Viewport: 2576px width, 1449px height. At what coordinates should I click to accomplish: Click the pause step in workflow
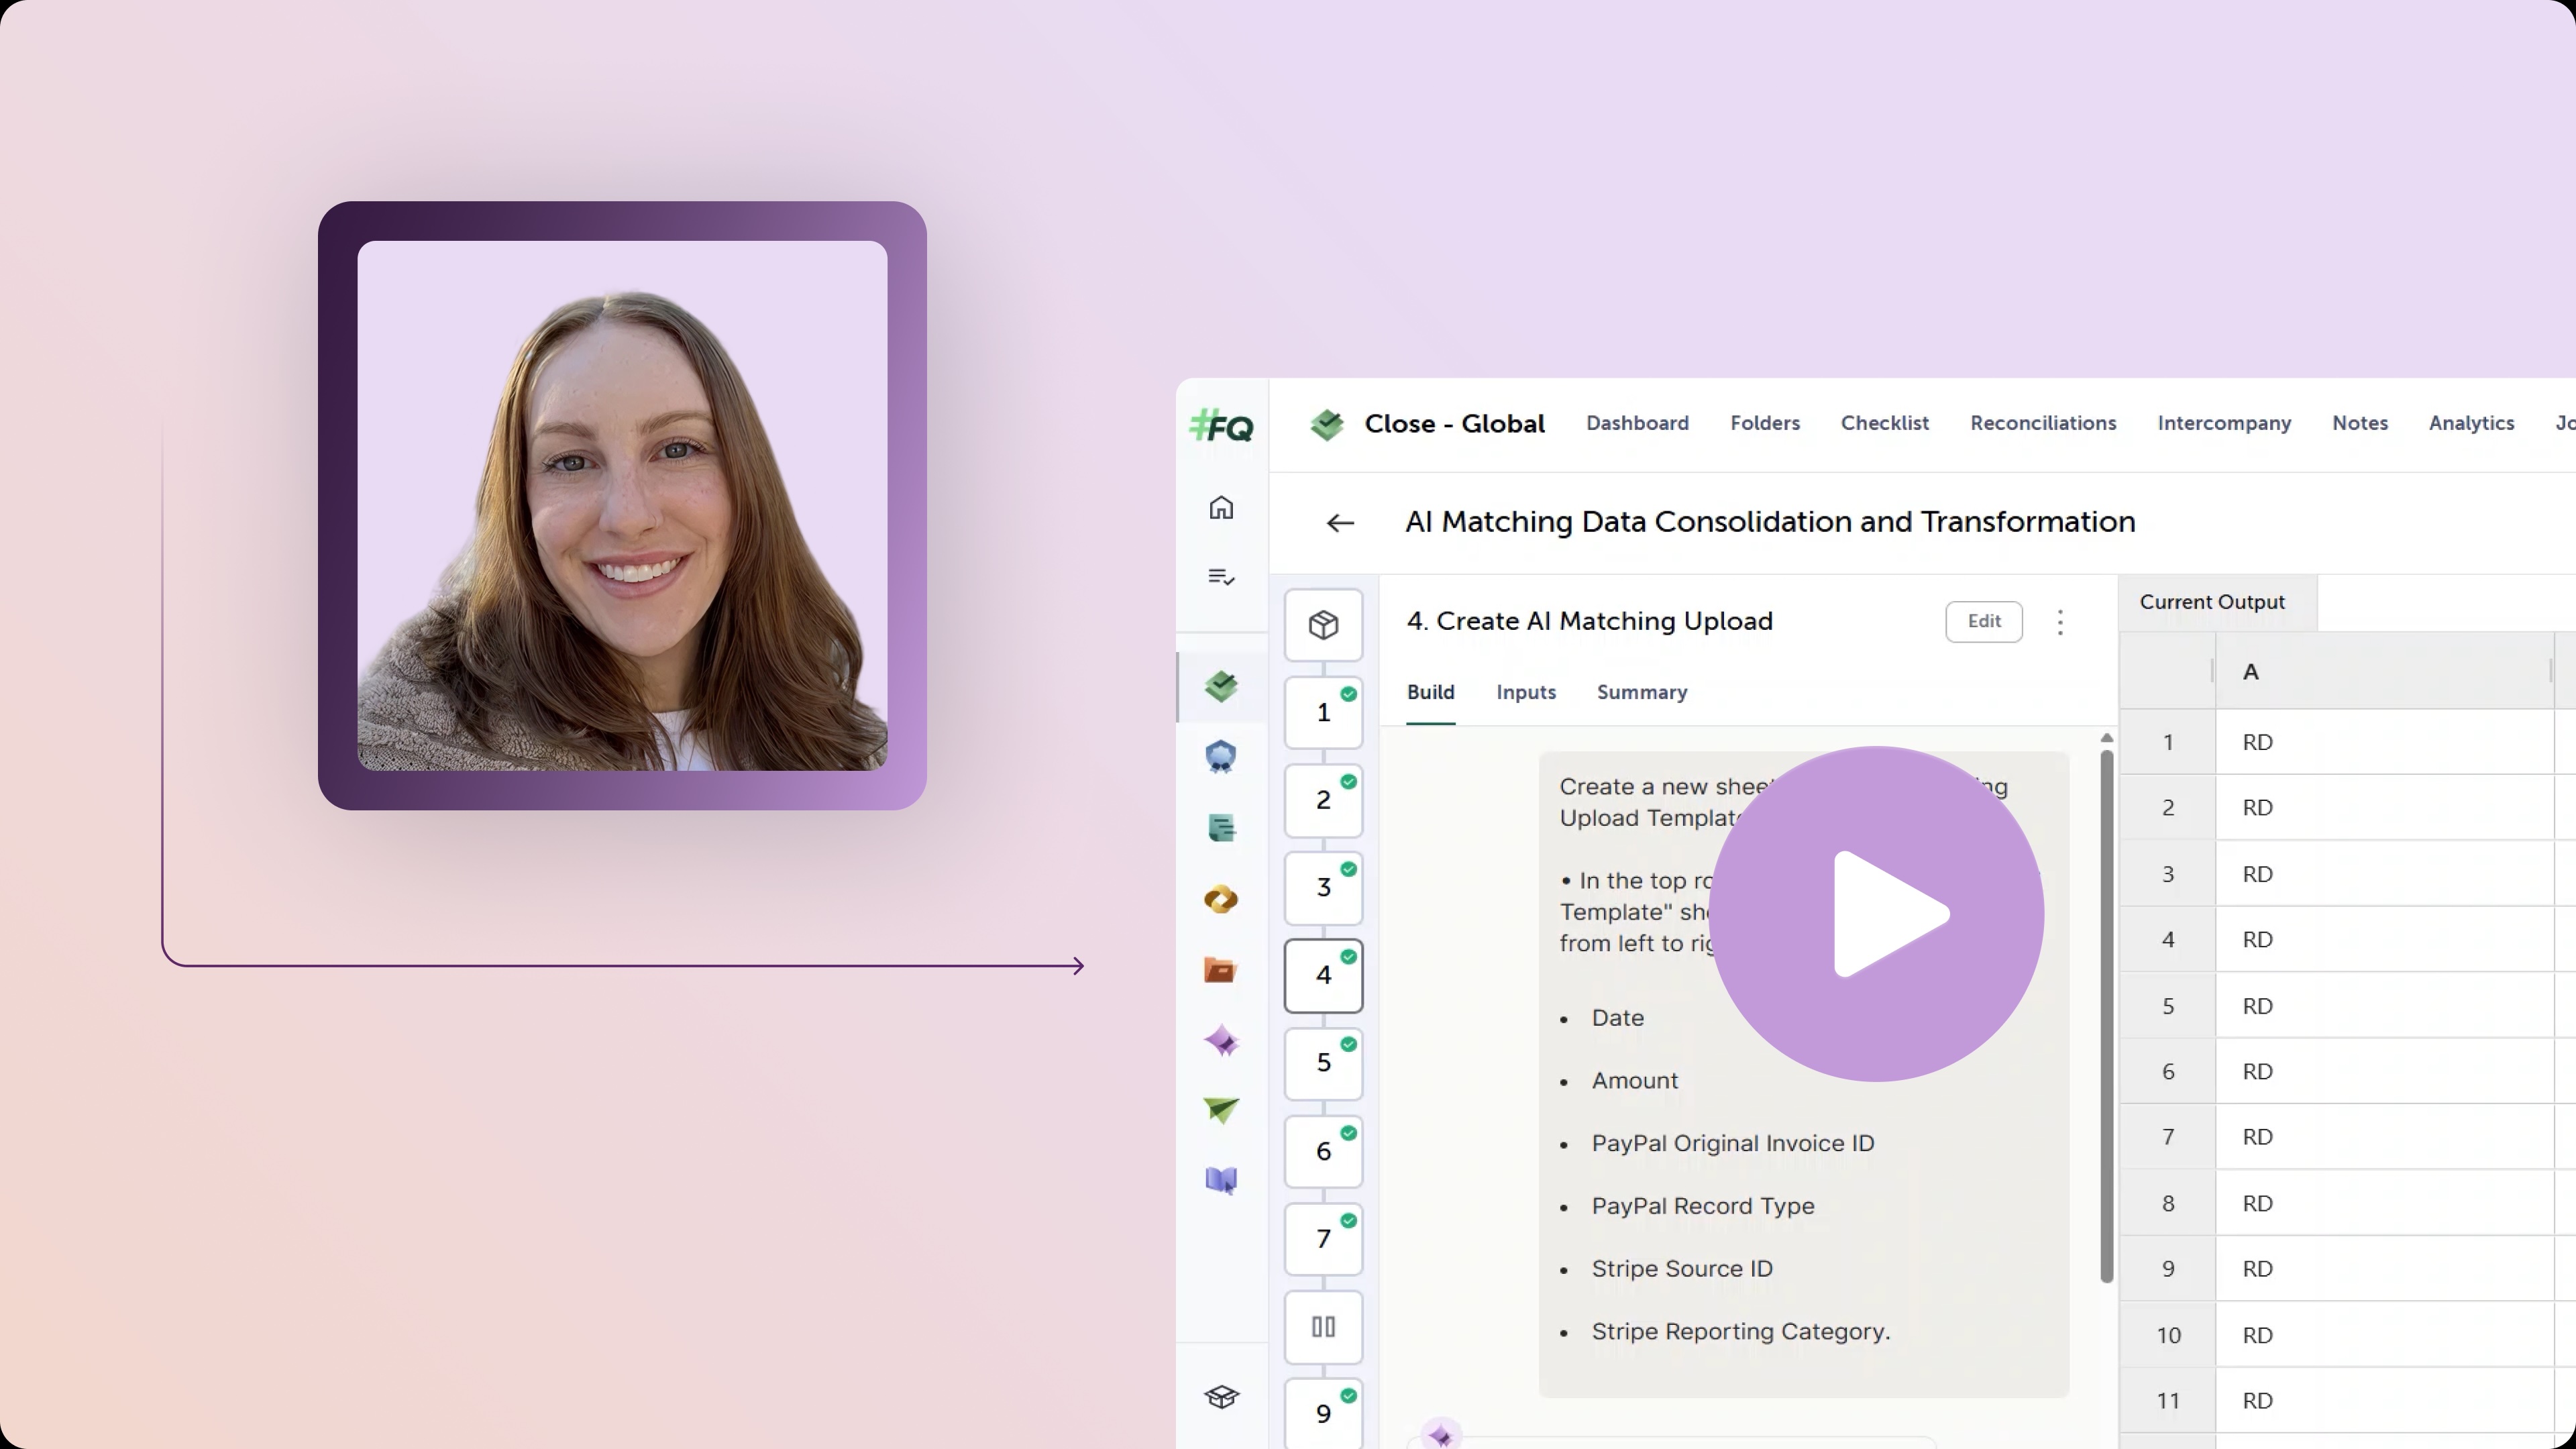(x=1323, y=1327)
